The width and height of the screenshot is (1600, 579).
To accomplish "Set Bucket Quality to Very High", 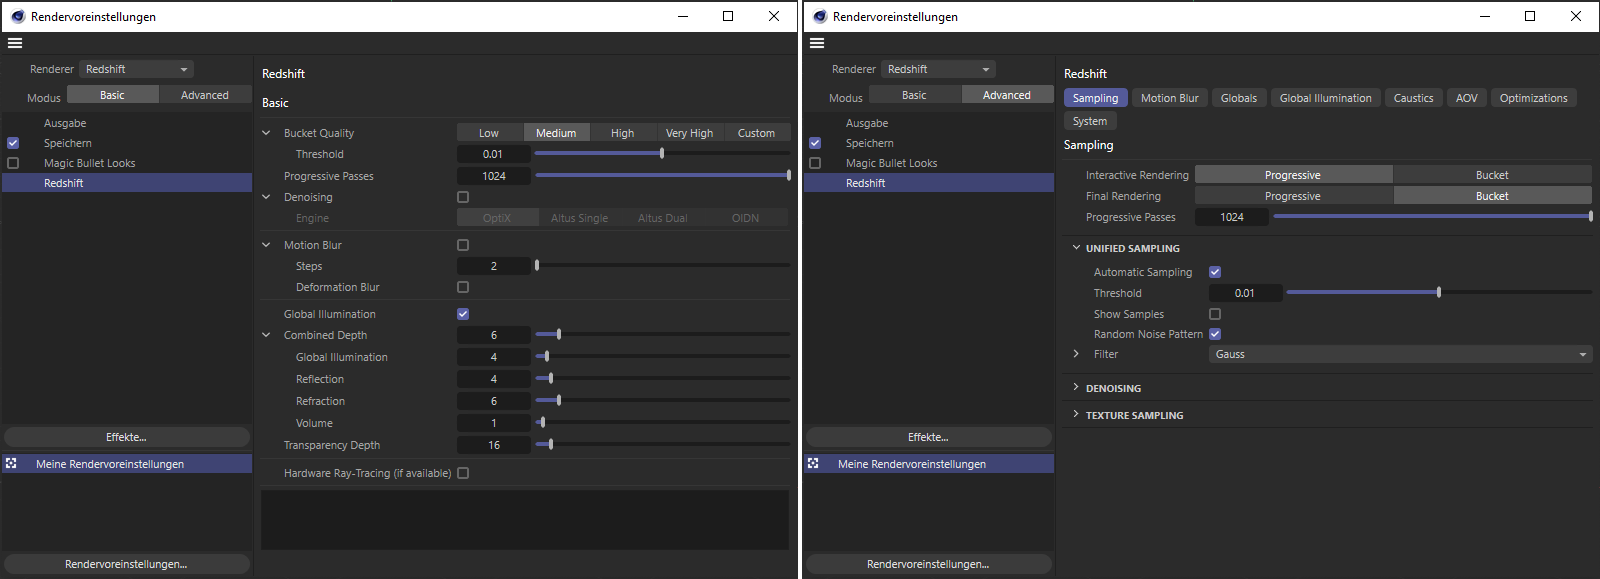I will coord(689,133).
